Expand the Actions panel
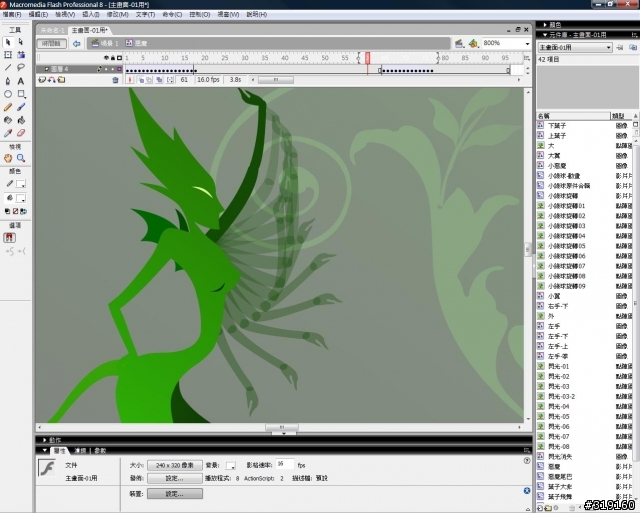Viewport: 640px width, 513px height. [44, 440]
